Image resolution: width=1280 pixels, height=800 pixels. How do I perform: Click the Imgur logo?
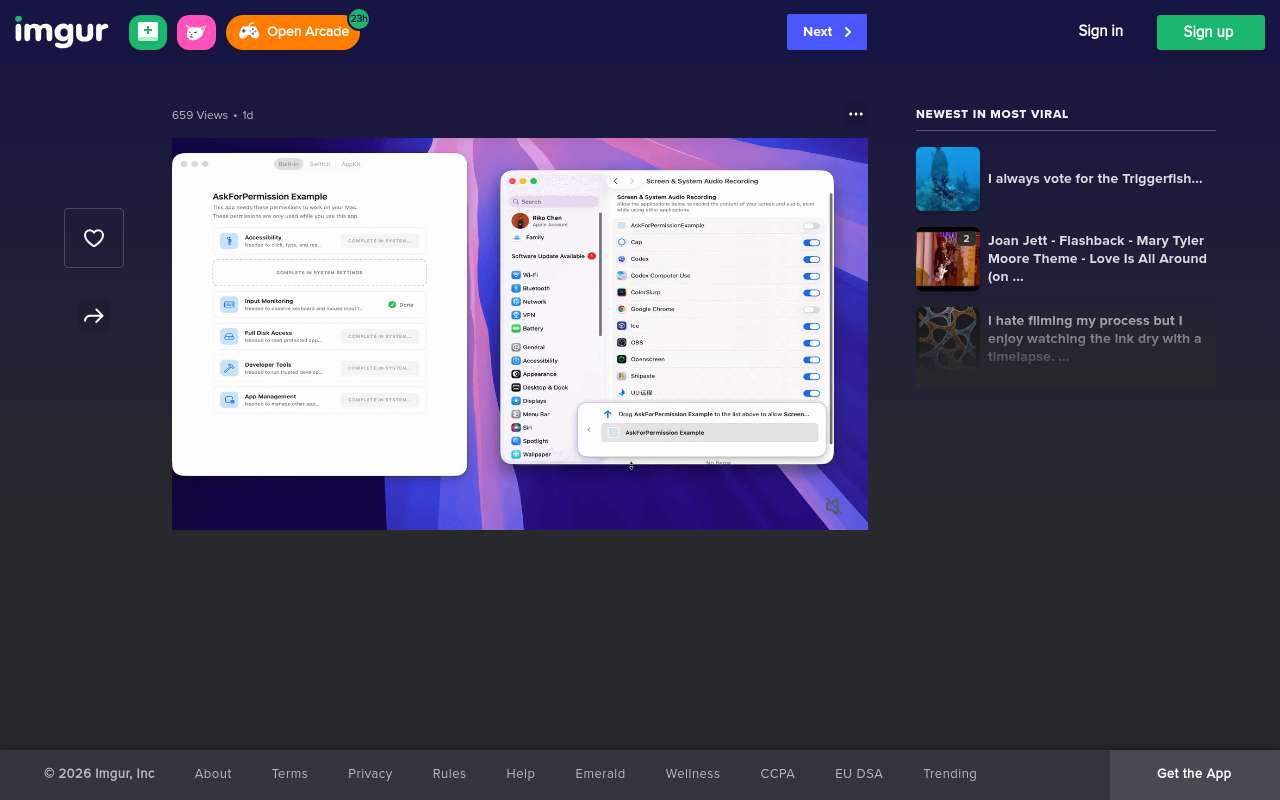coord(61,32)
